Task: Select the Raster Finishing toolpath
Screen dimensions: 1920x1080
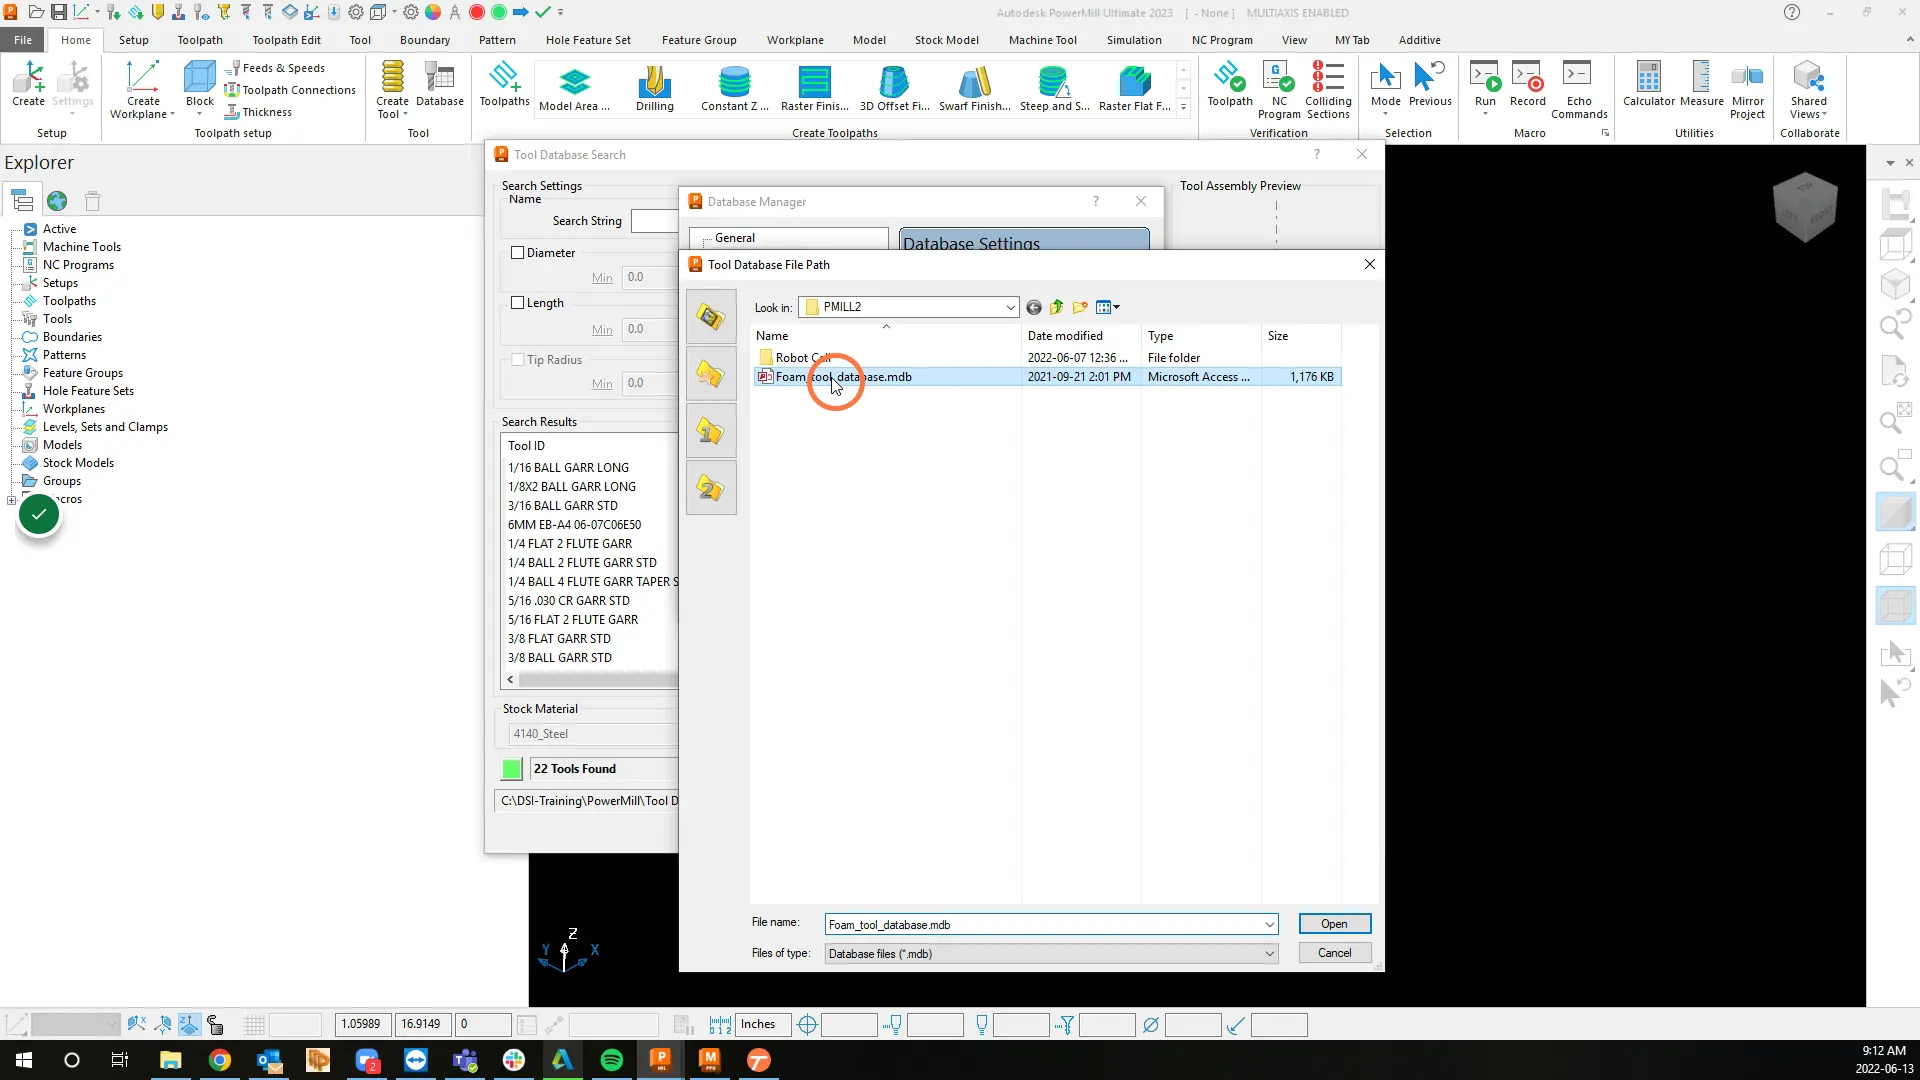Action: click(x=815, y=89)
